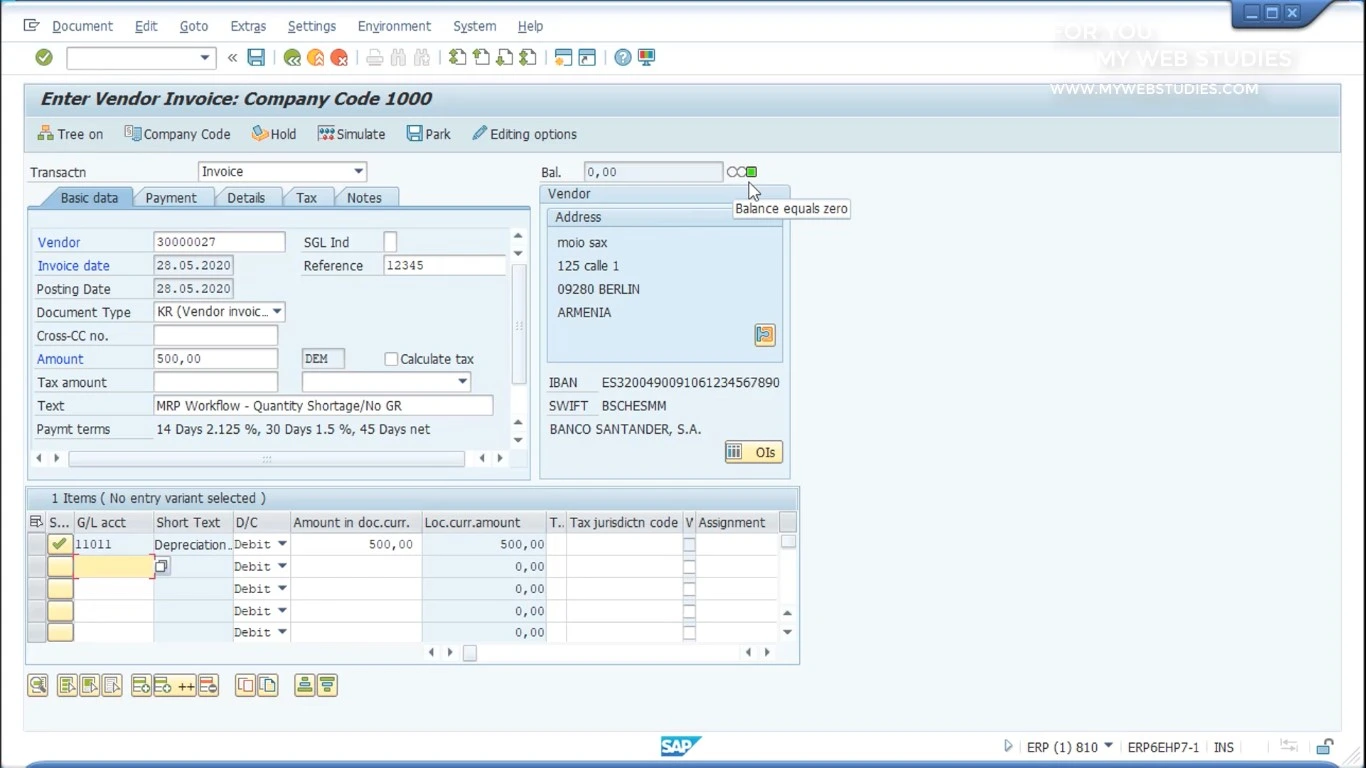Image resolution: width=1366 pixels, height=768 pixels.
Task: Click the Basic data horizontal scrollbar thumb
Action: click(x=266, y=459)
